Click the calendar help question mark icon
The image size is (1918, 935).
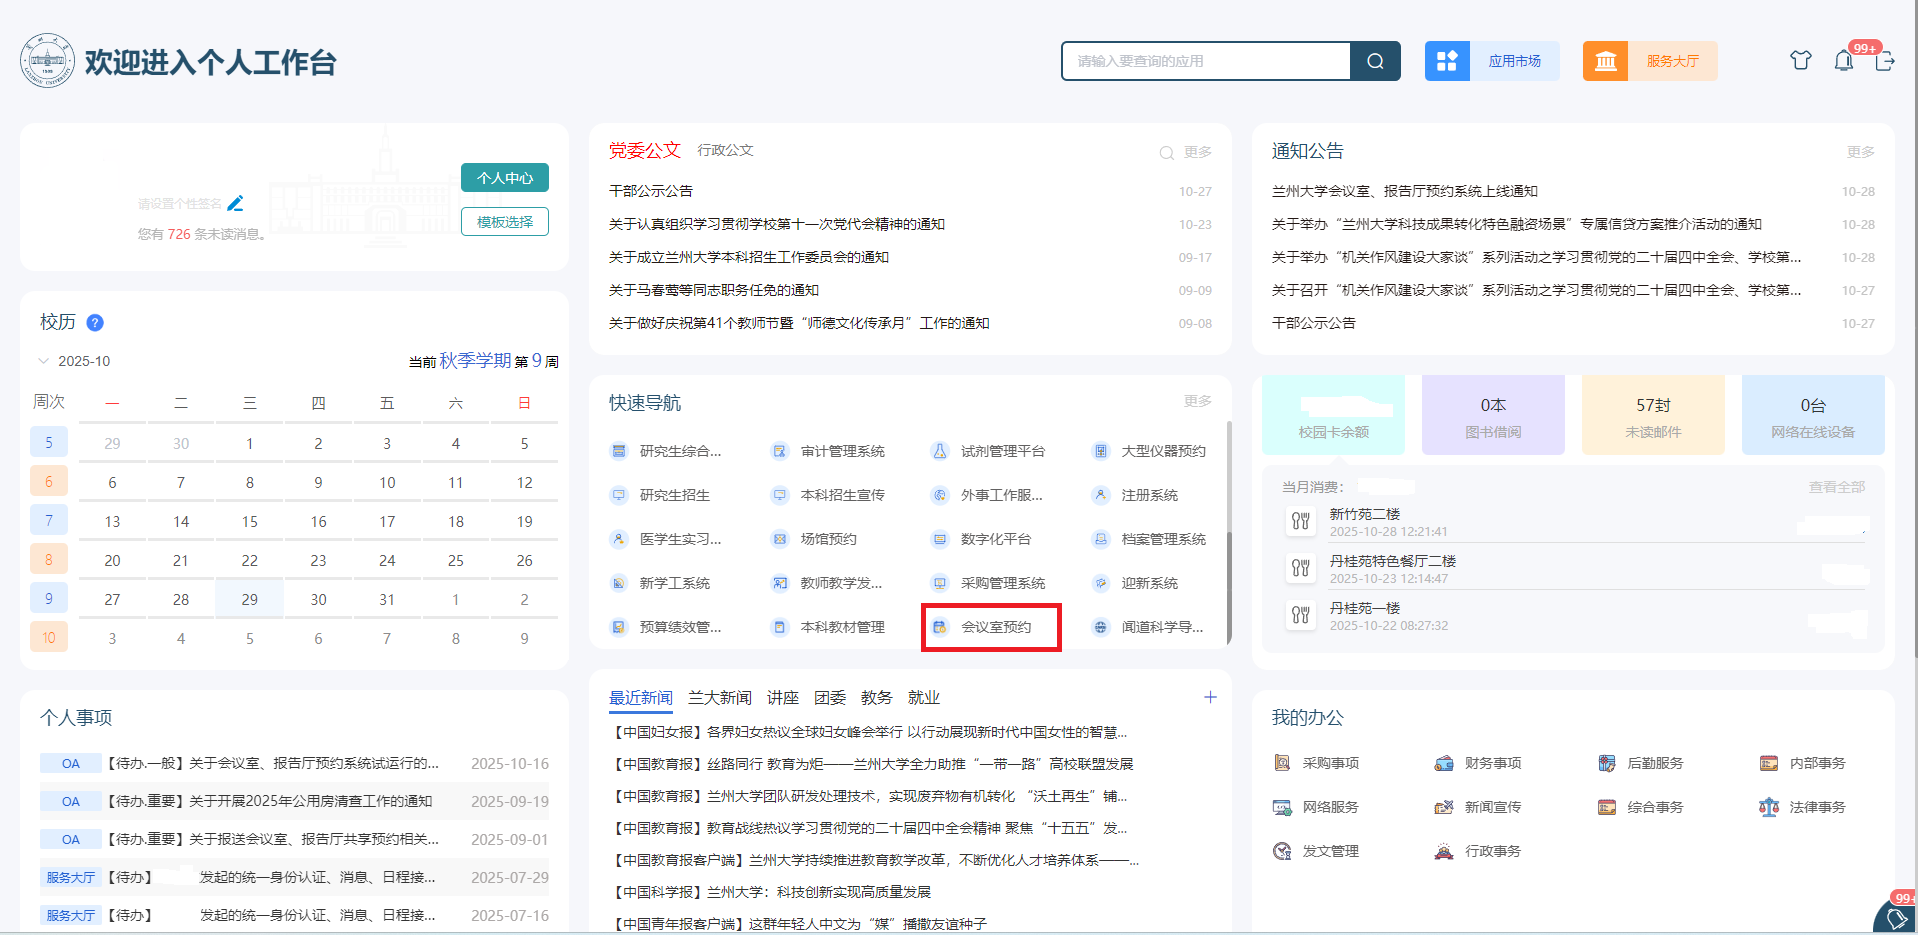(95, 323)
